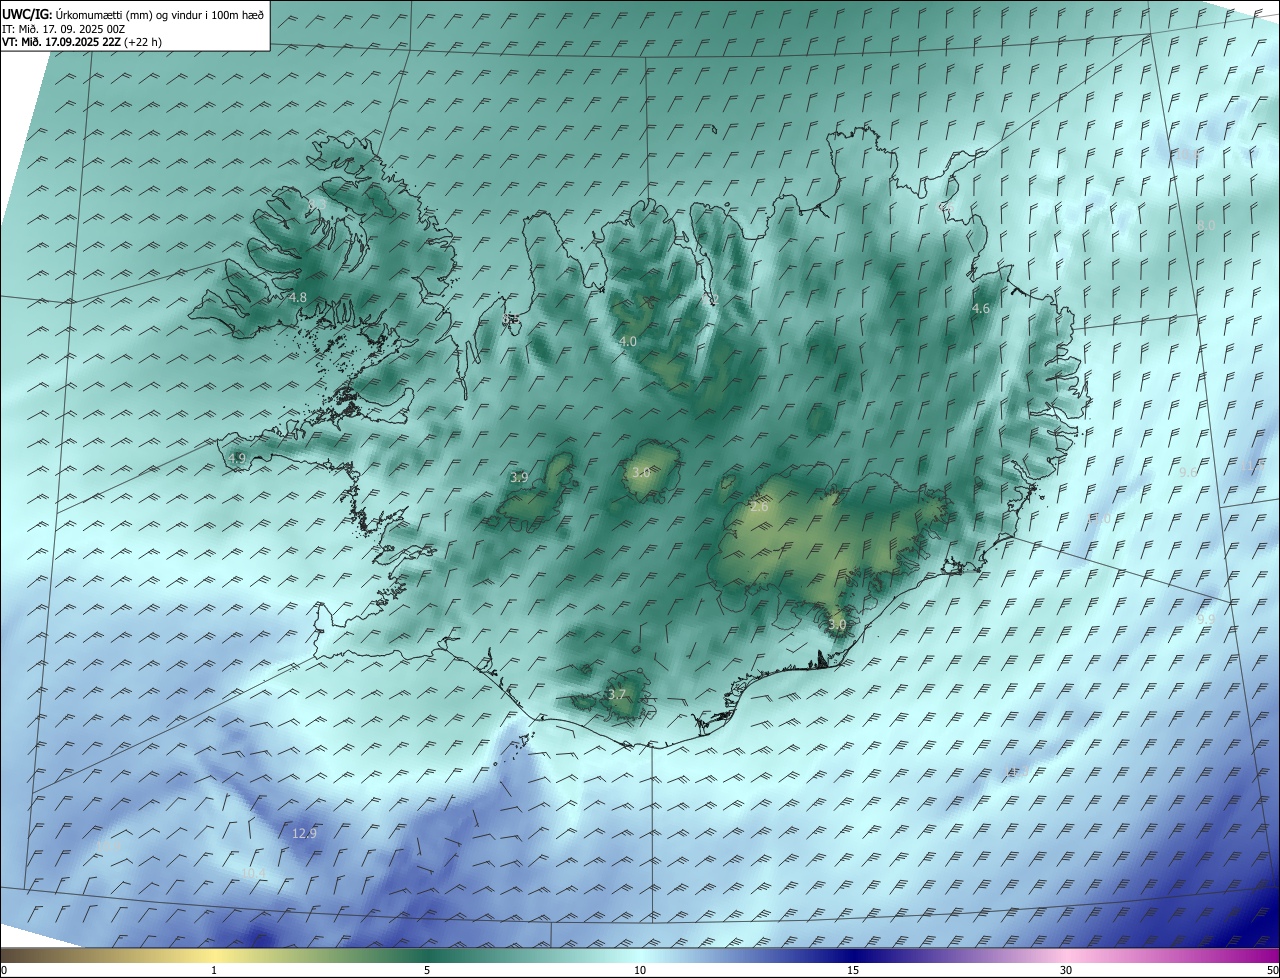Click the color scale tick labeled 10

640,970
